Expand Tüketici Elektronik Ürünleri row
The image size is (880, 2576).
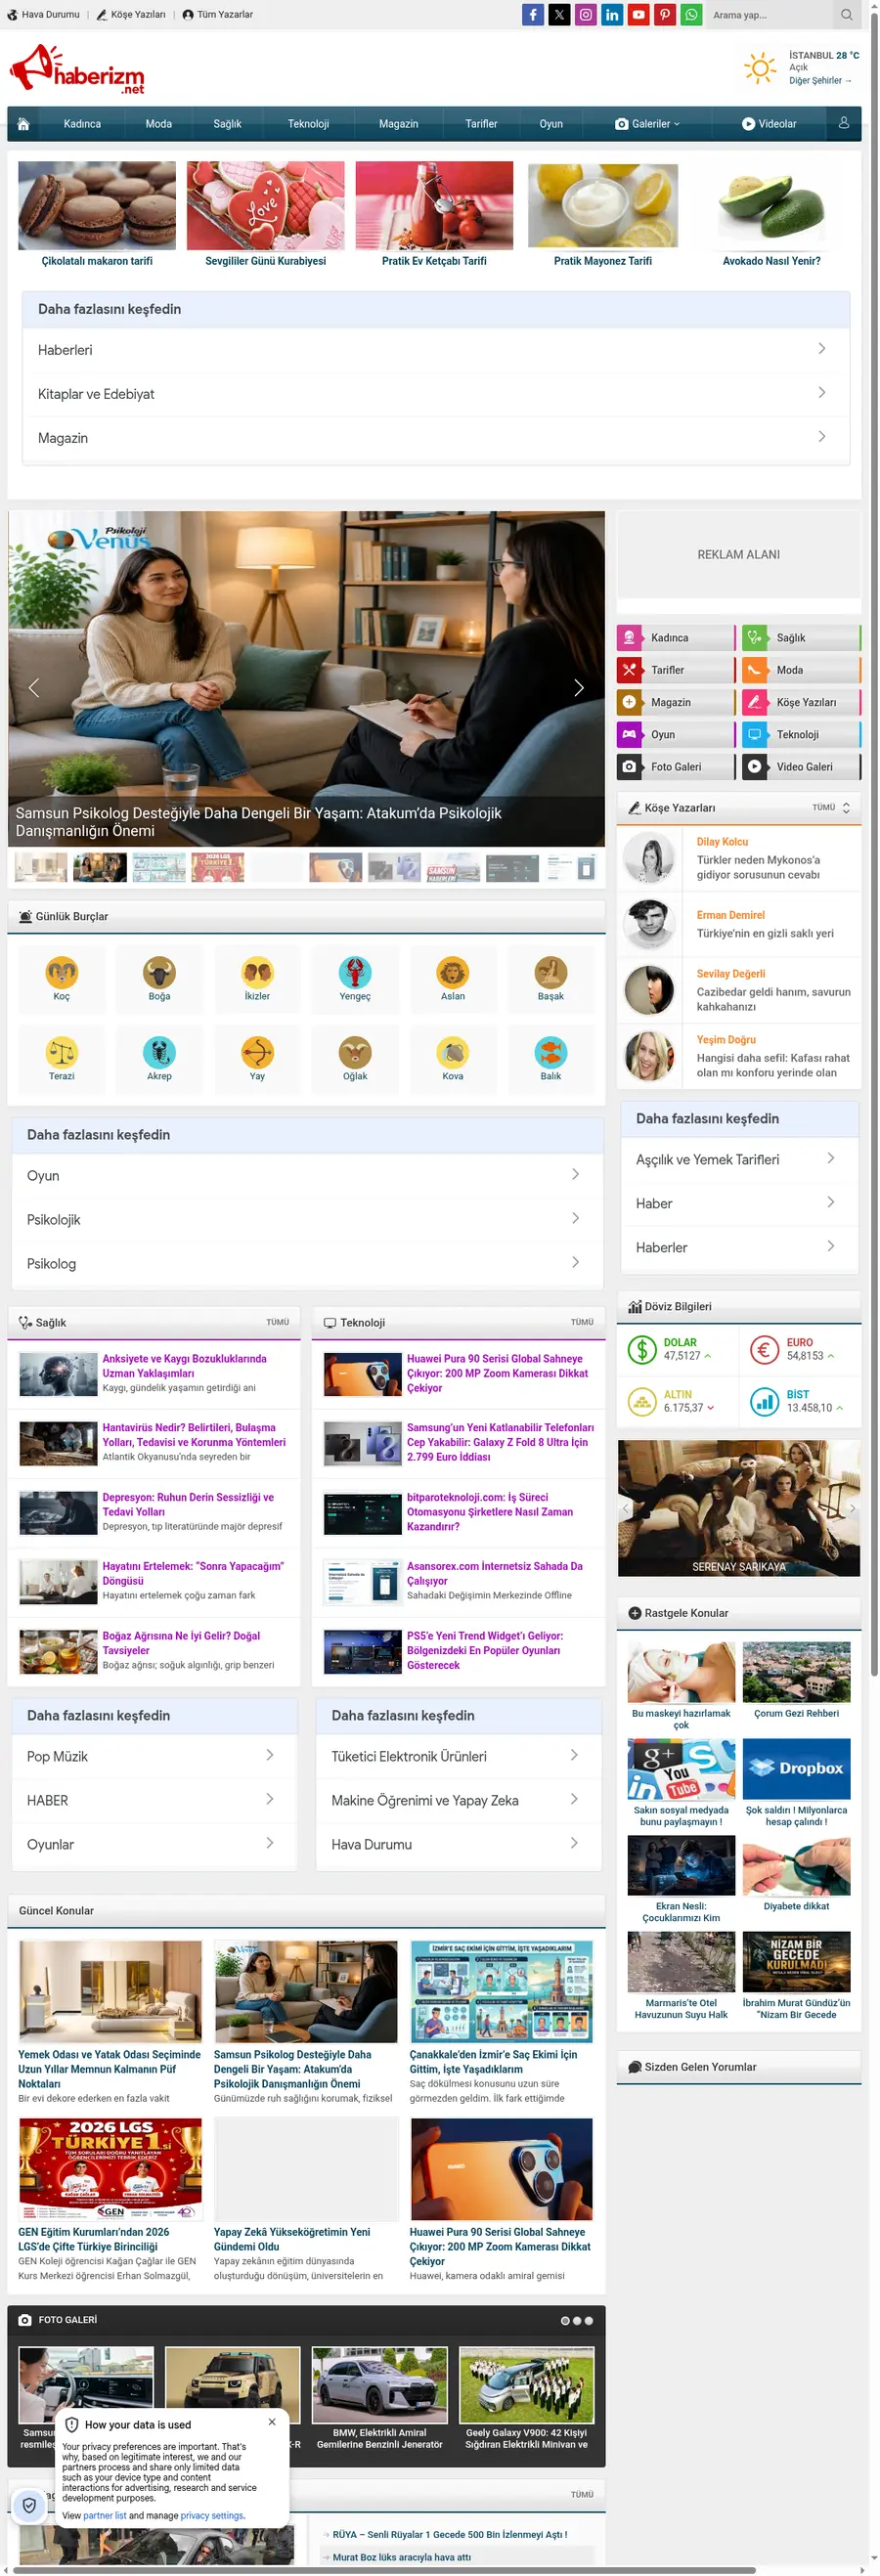point(458,1755)
